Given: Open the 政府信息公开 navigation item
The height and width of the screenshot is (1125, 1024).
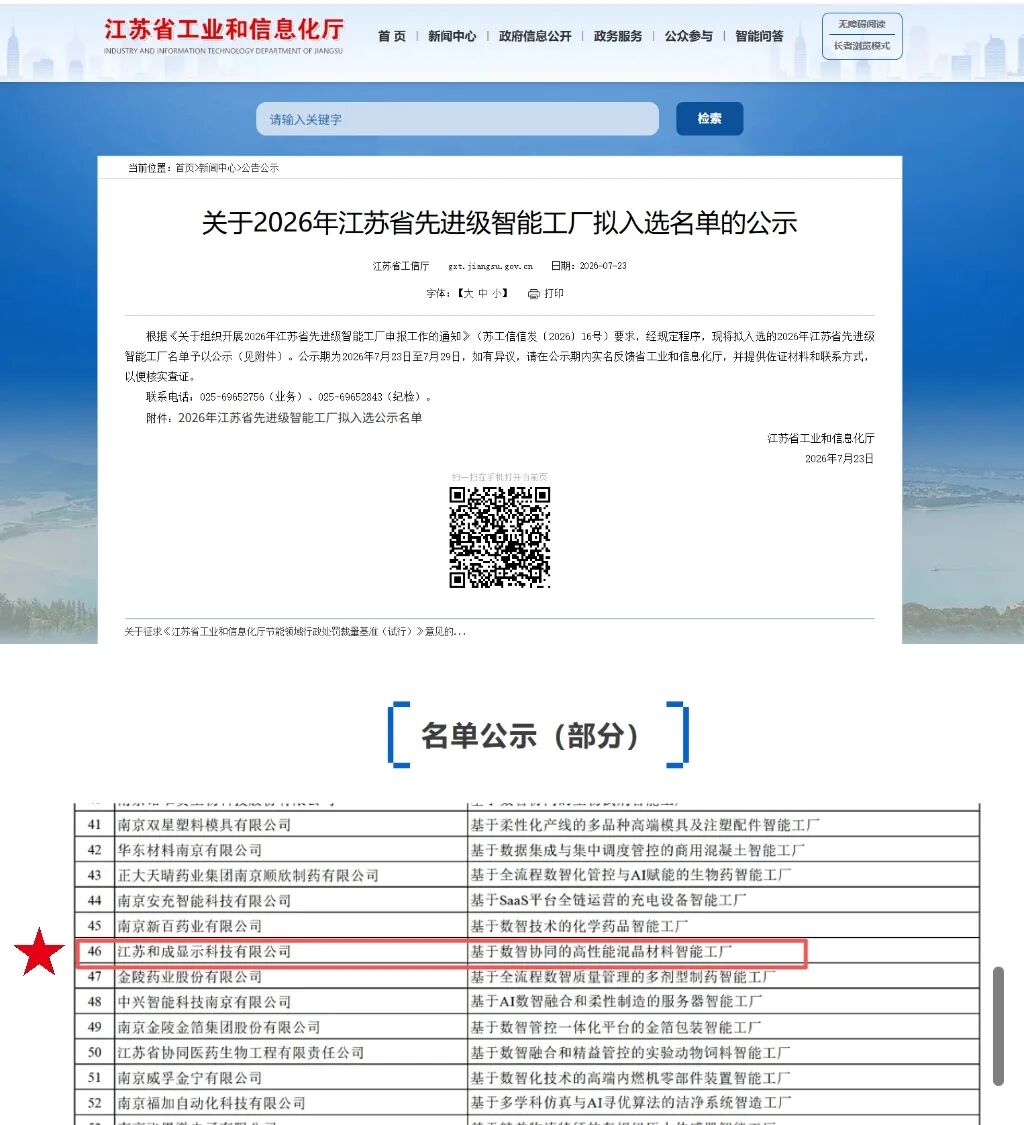Looking at the screenshot, I should (535, 36).
